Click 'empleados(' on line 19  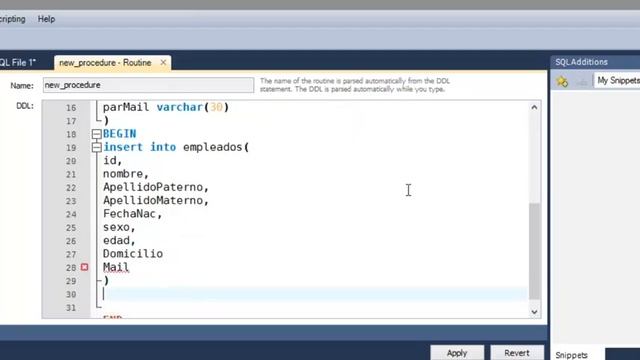click(216, 147)
